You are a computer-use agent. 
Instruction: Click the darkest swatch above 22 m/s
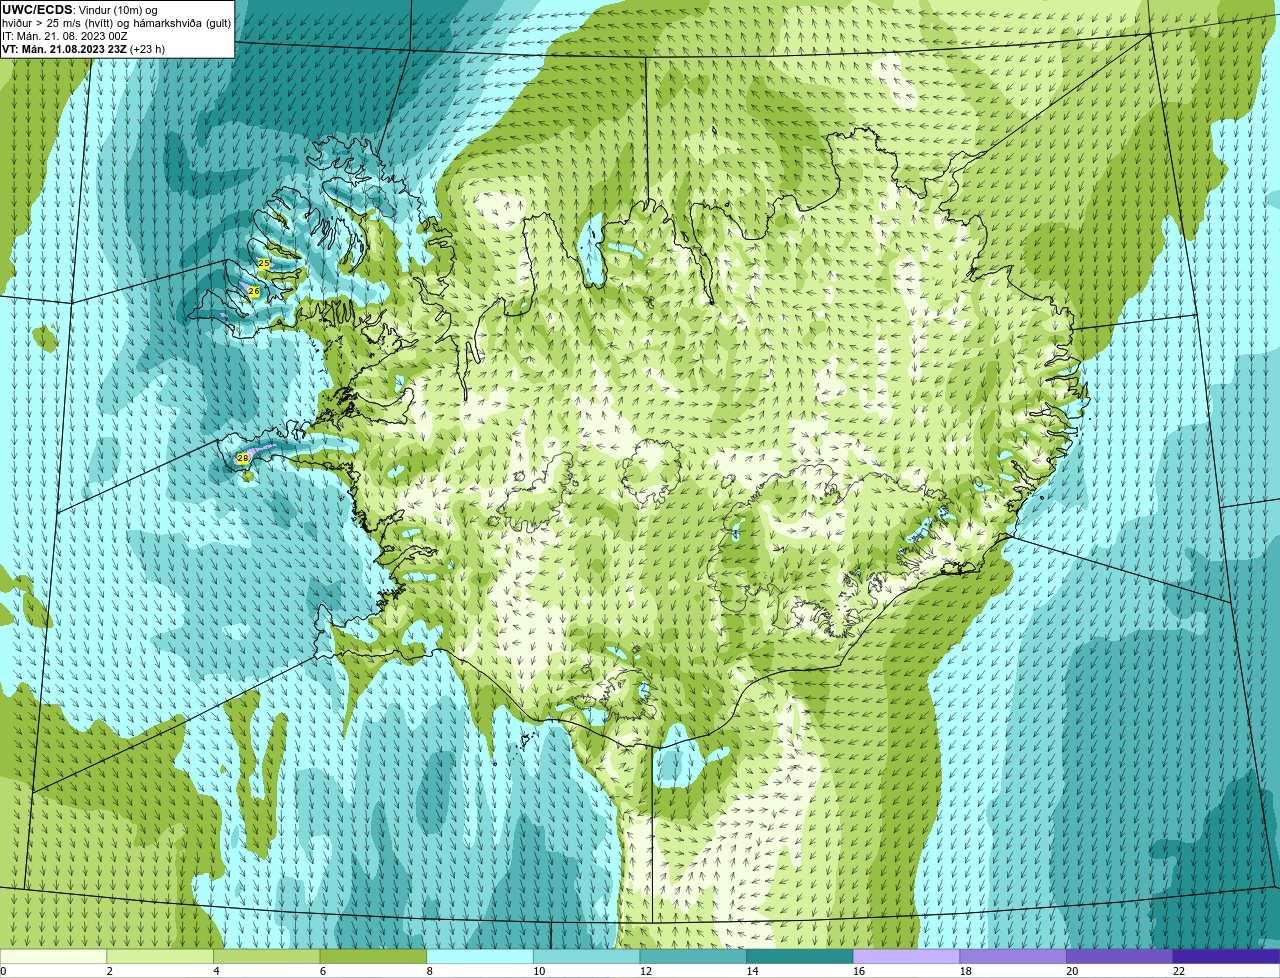click(1227, 957)
